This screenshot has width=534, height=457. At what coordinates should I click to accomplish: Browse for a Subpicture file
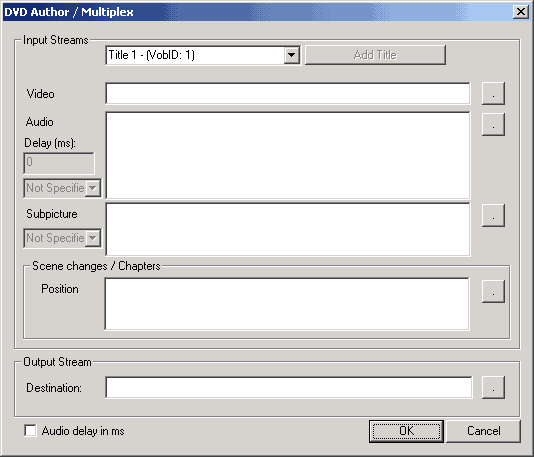tap(493, 215)
